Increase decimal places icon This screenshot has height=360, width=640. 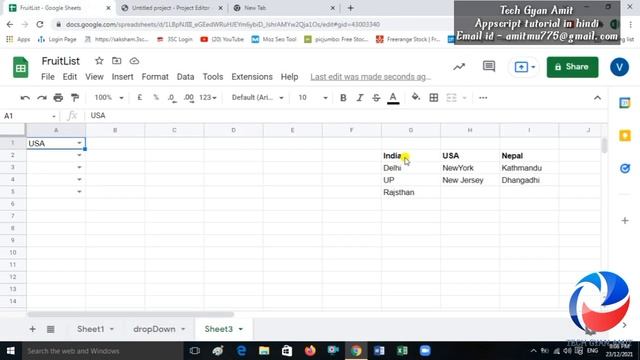point(189,98)
